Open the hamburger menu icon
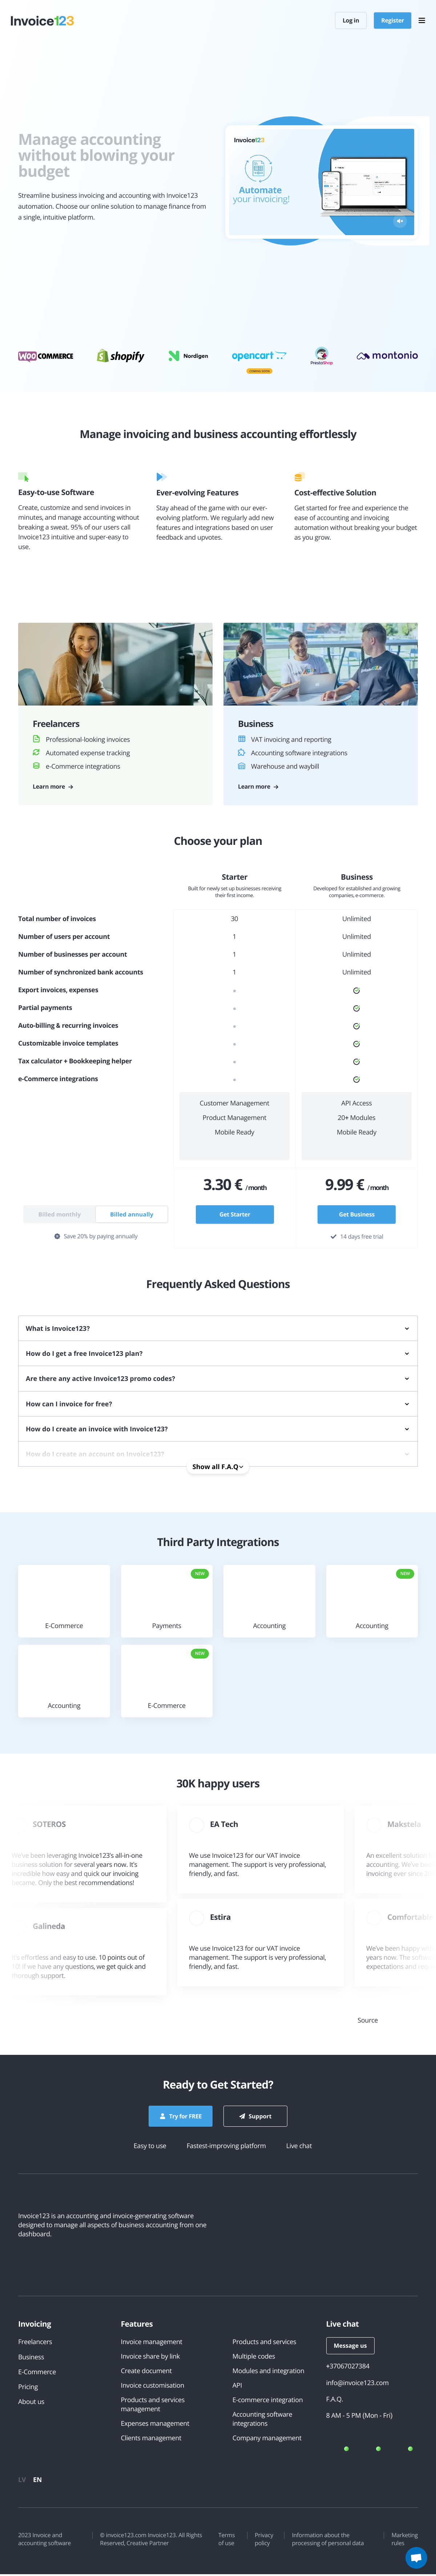 422,20
